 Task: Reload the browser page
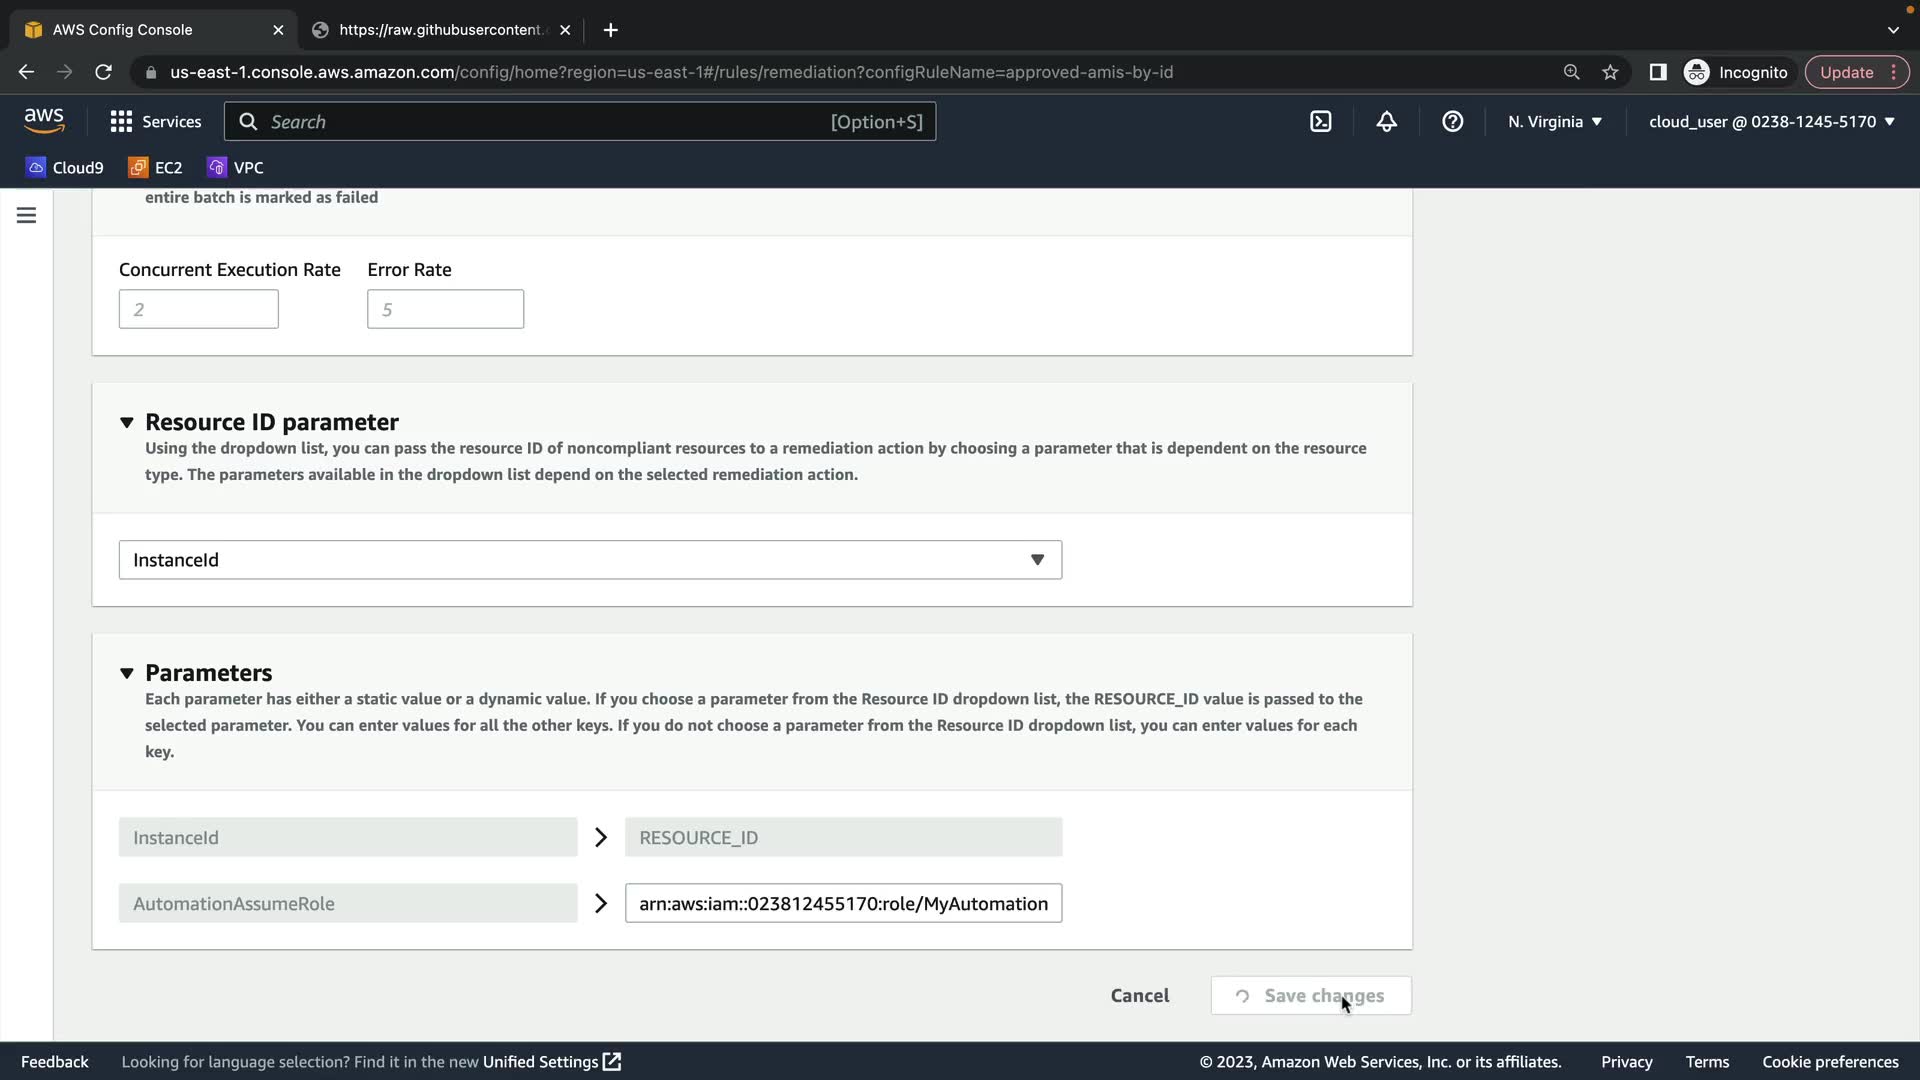point(103,72)
